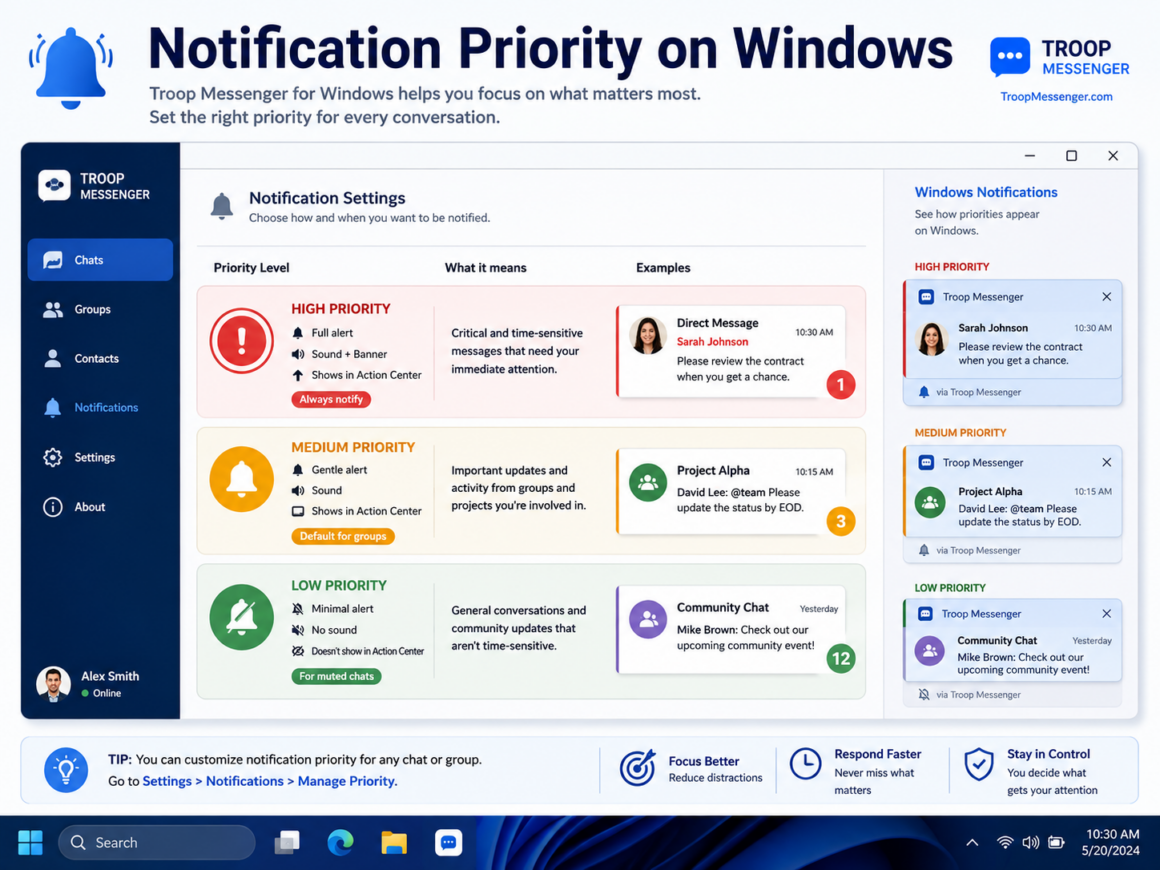Click the orange unread badge showing 3

tap(840, 522)
